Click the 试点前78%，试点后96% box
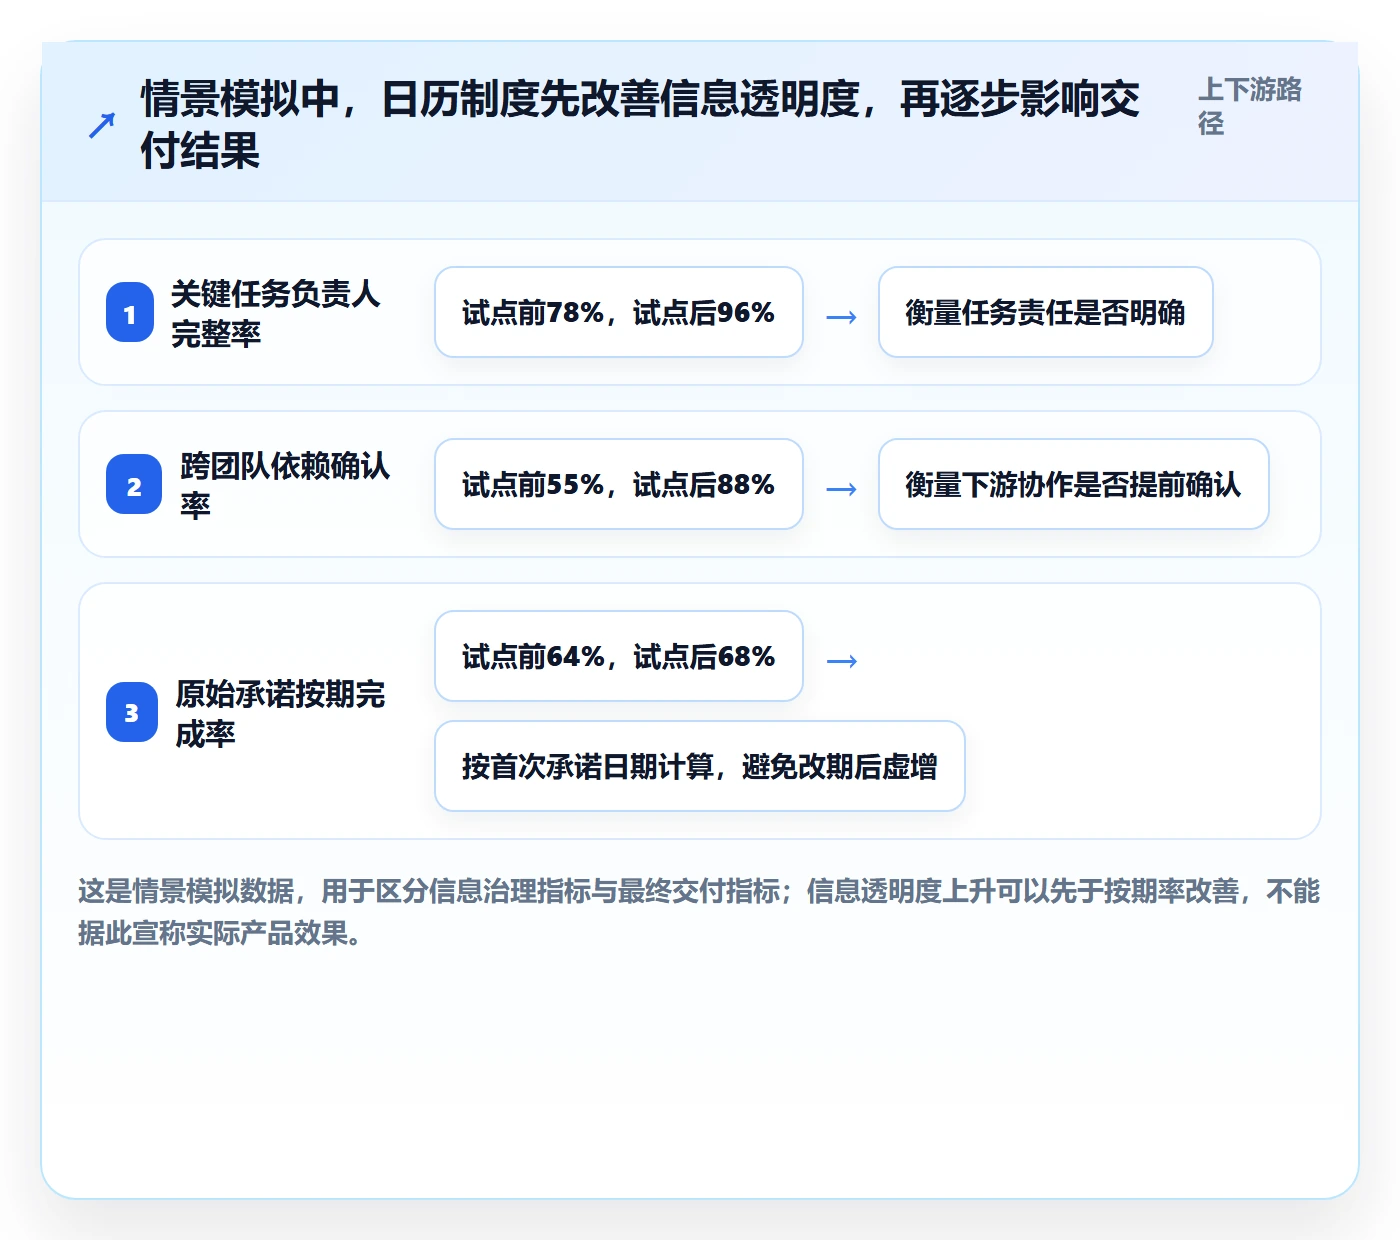The image size is (1400, 1240). tap(619, 312)
